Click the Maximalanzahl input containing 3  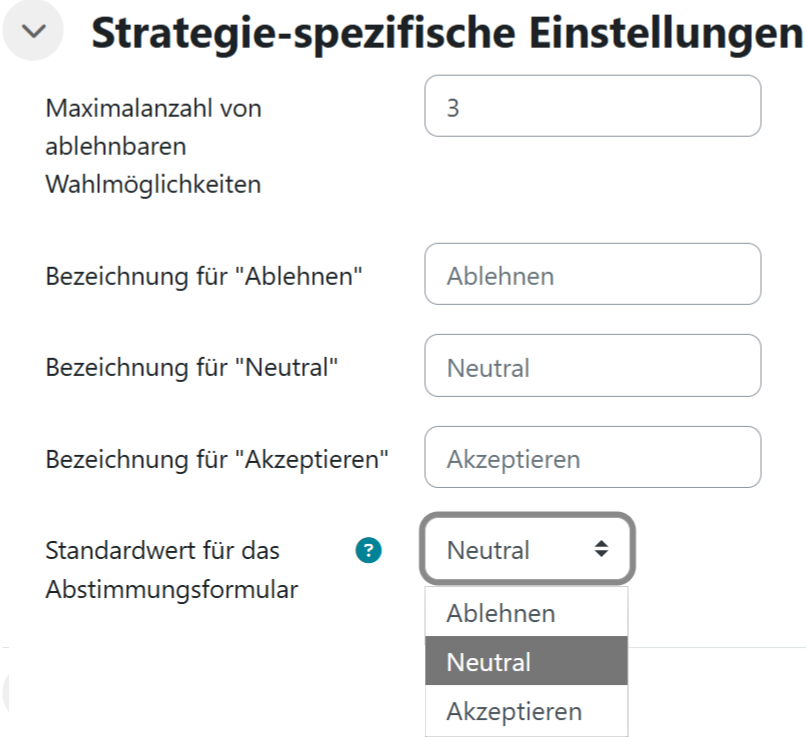[x=592, y=105]
